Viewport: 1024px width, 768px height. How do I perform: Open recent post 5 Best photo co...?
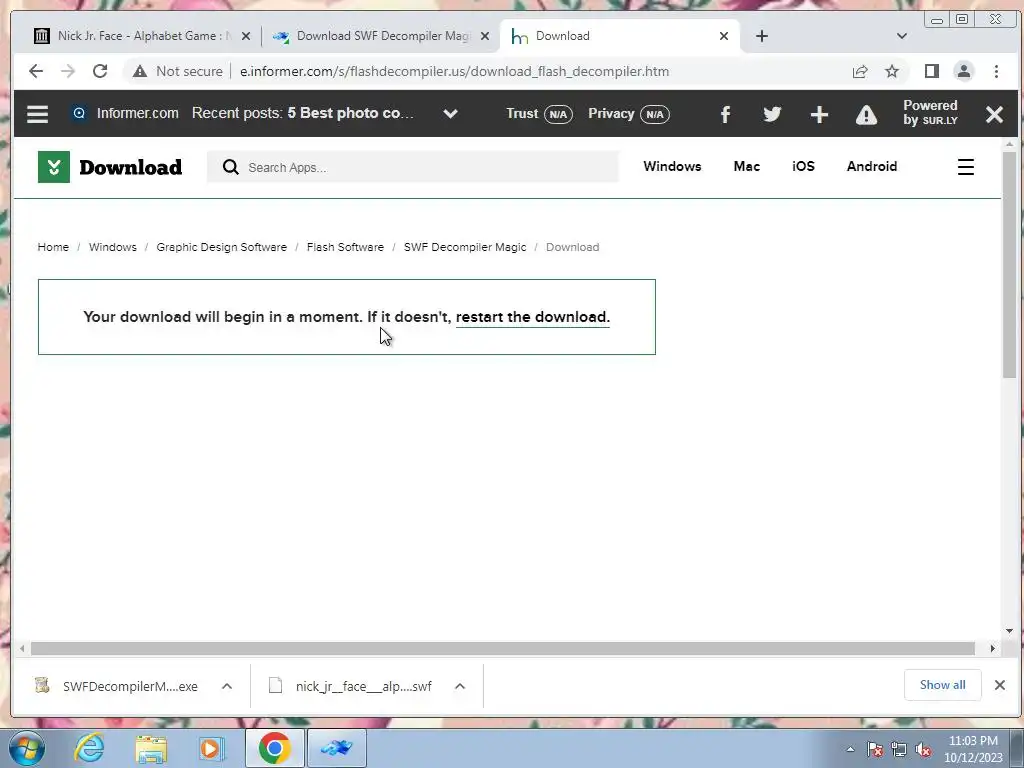(351, 113)
